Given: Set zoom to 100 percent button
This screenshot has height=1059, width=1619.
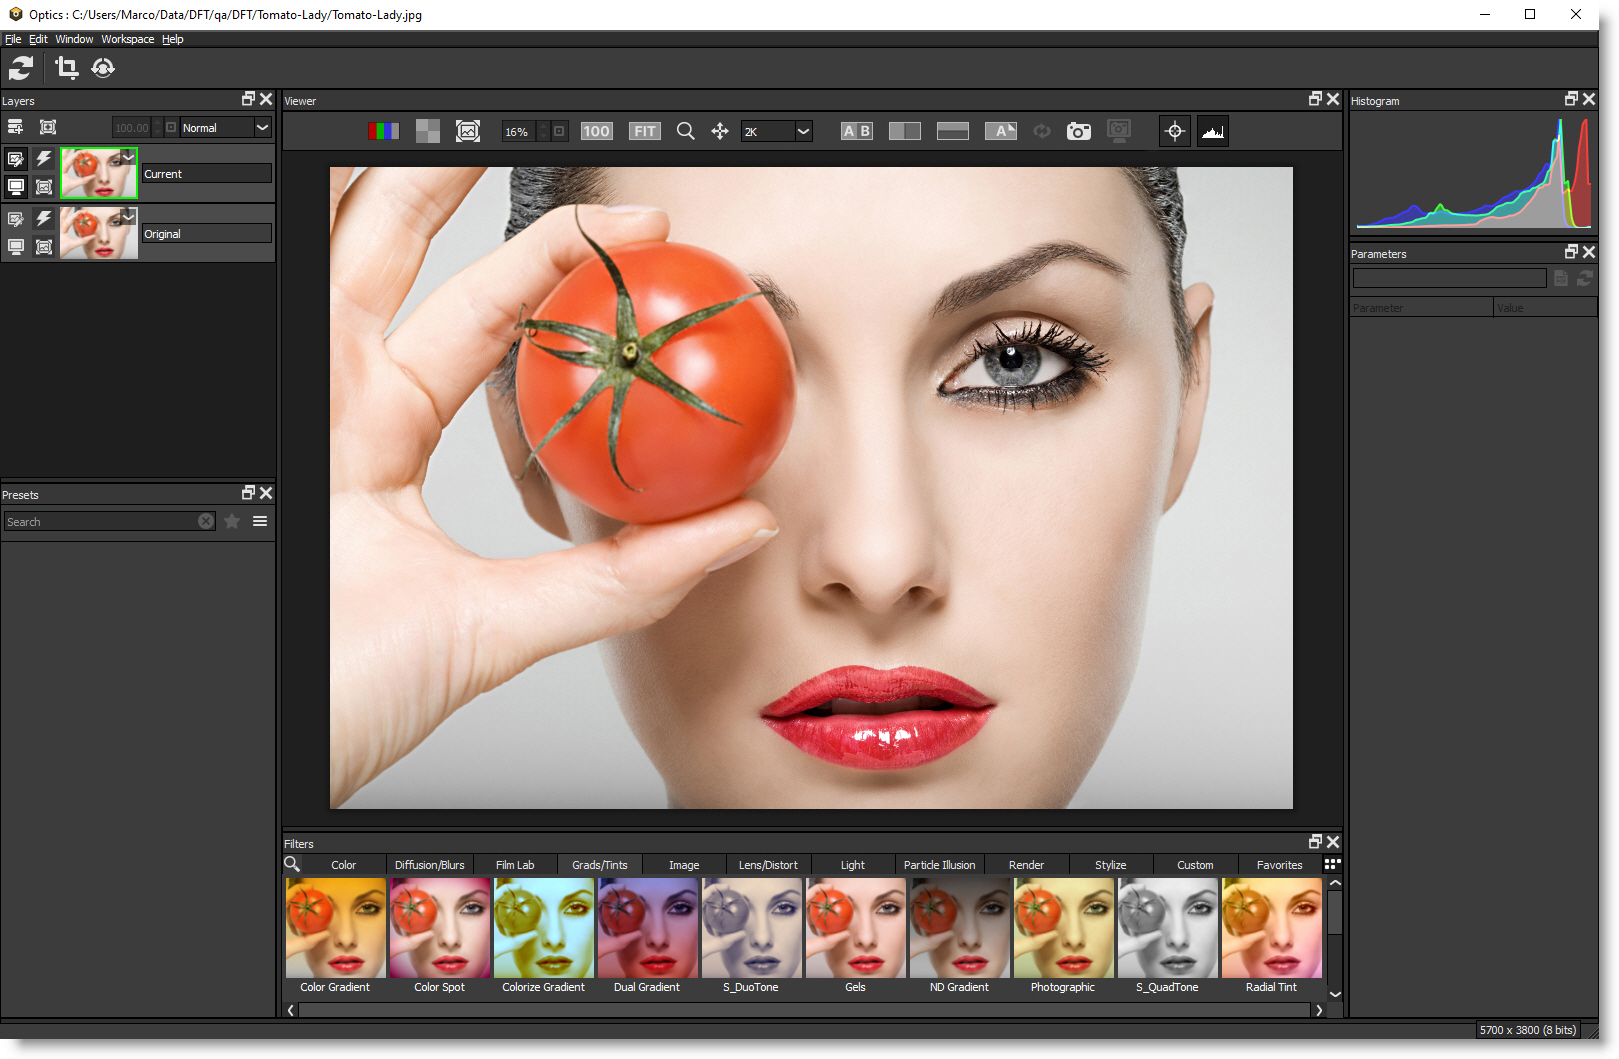Looking at the screenshot, I should (x=596, y=131).
